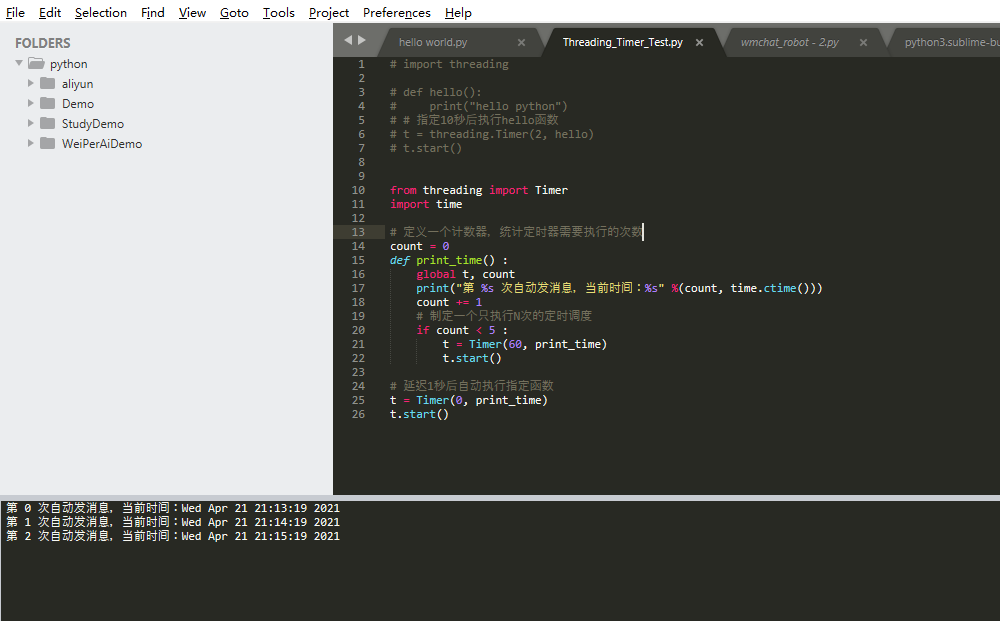Image resolution: width=1000 pixels, height=621 pixels.
Task: Select the Demo folder icon
Action: [47, 103]
